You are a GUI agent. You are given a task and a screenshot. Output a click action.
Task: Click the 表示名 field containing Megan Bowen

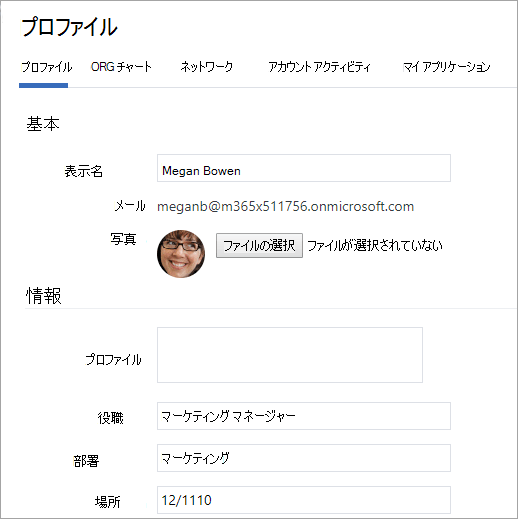[304, 168]
